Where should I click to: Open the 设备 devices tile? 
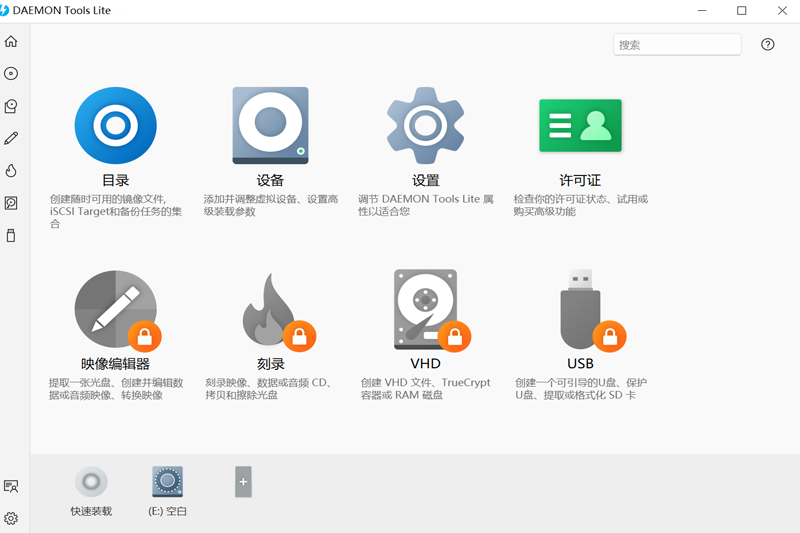270,126
